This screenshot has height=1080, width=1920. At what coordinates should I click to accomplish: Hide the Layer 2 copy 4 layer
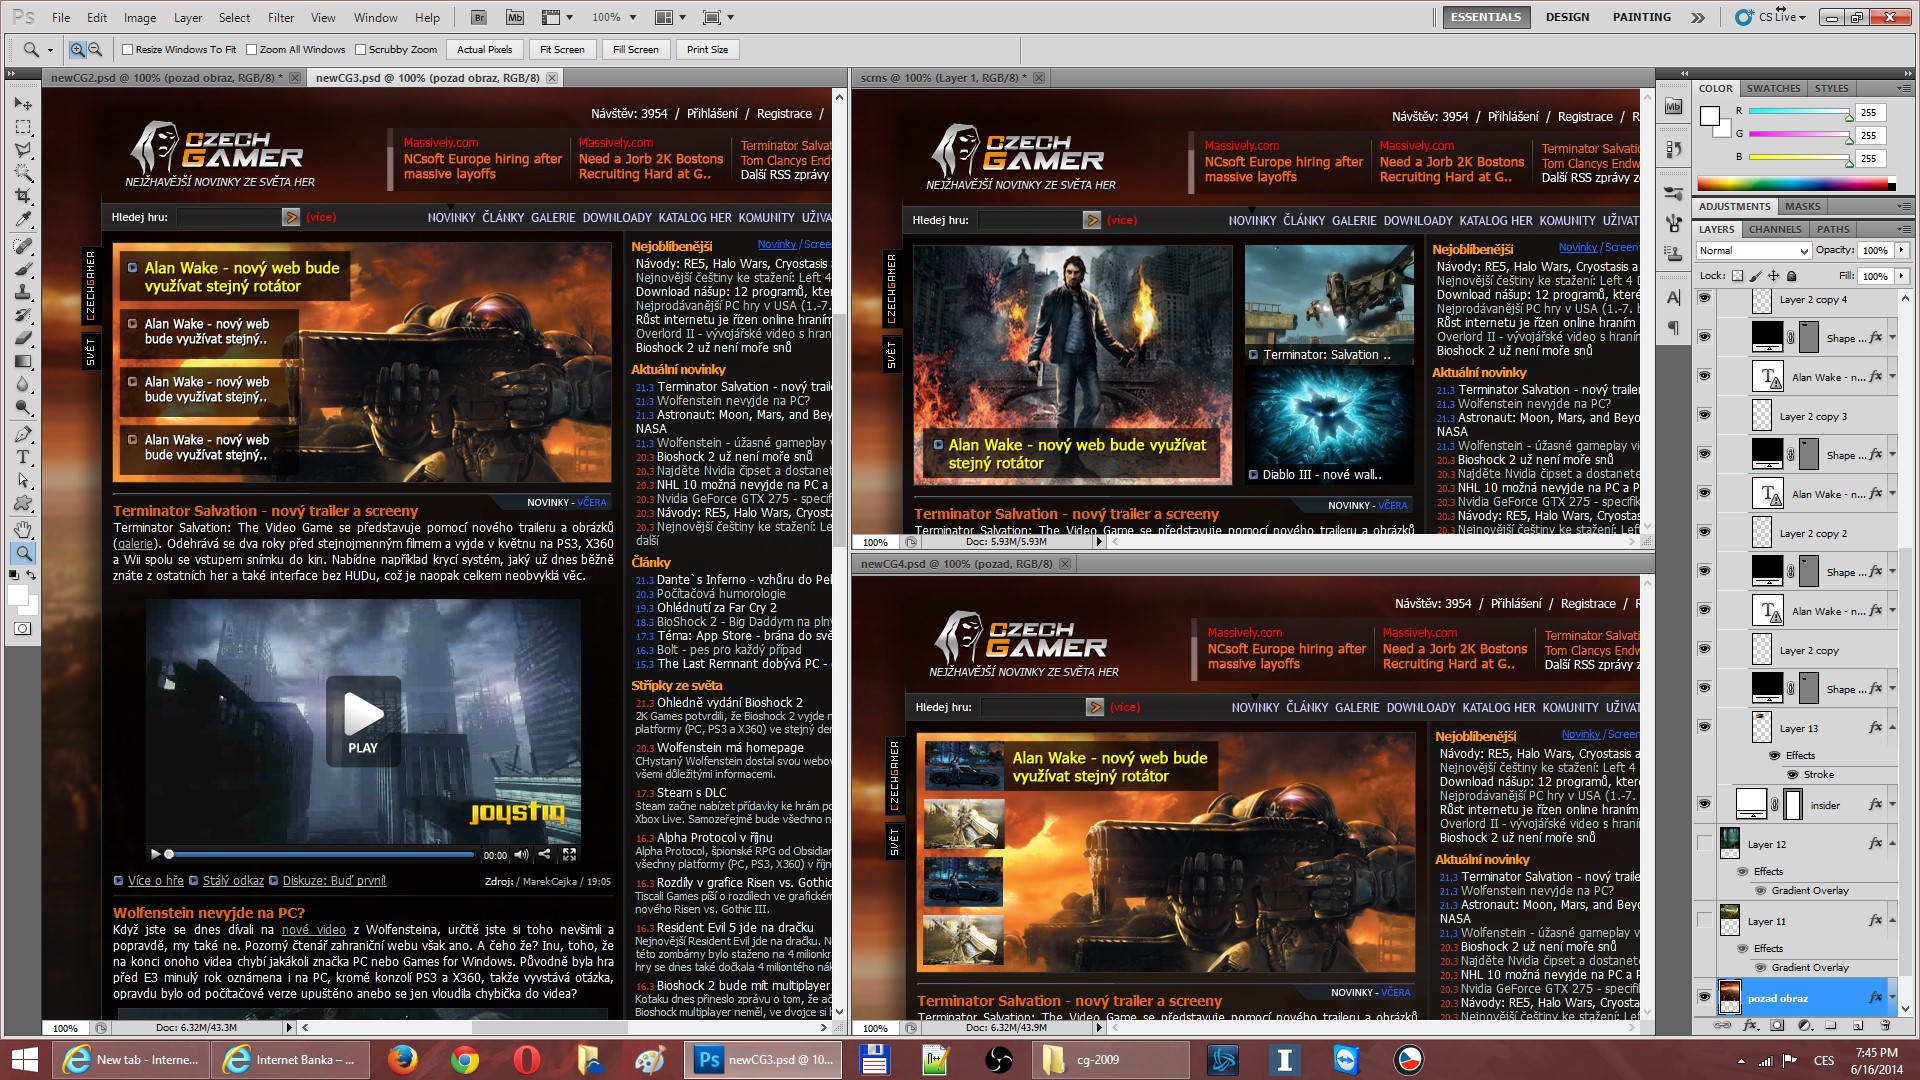1705,298
